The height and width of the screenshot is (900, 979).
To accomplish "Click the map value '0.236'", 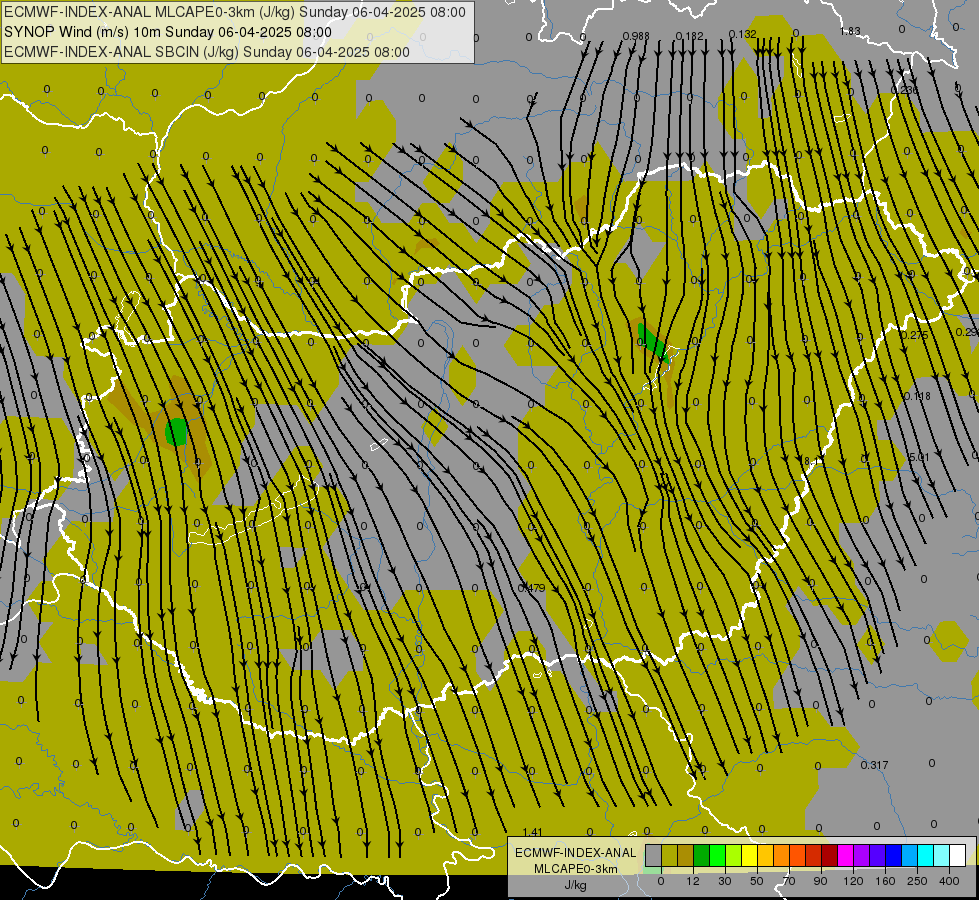I will (x=905, y=90).
